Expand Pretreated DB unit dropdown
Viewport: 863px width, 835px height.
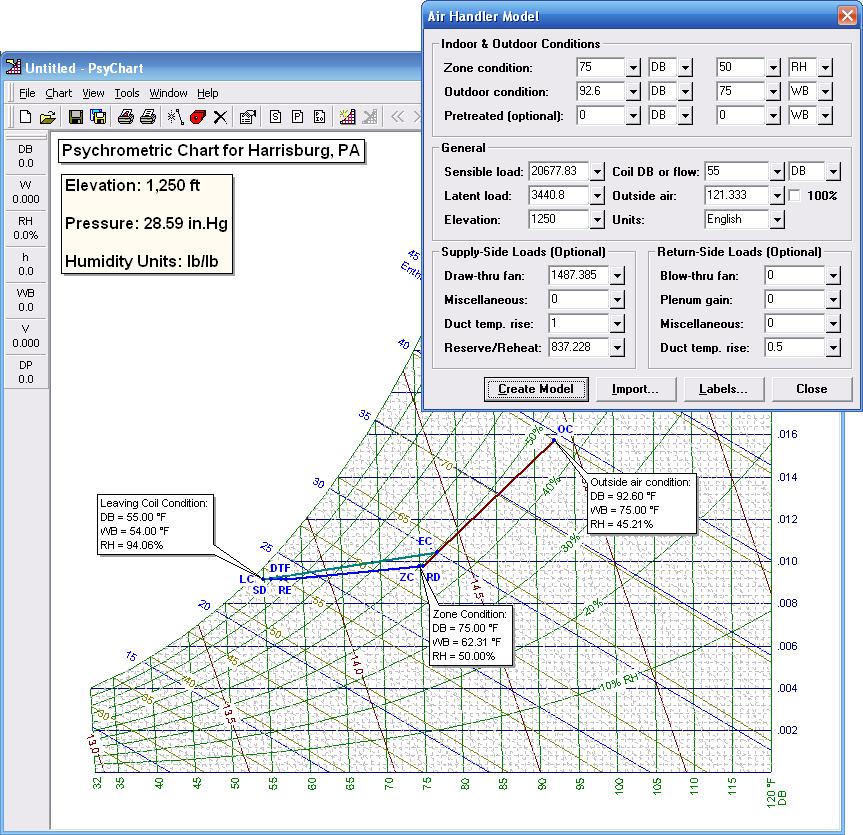(685, 115)
